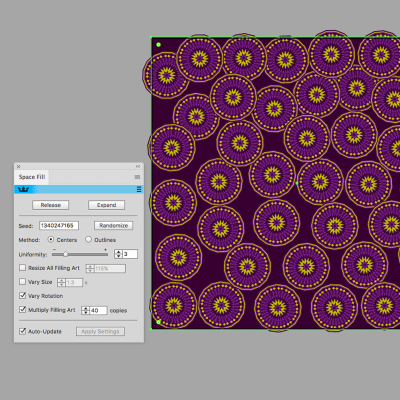Viewport: 400px width, 400px height.
Task: Click the crown icon in the blue bar
Action: 23,189
